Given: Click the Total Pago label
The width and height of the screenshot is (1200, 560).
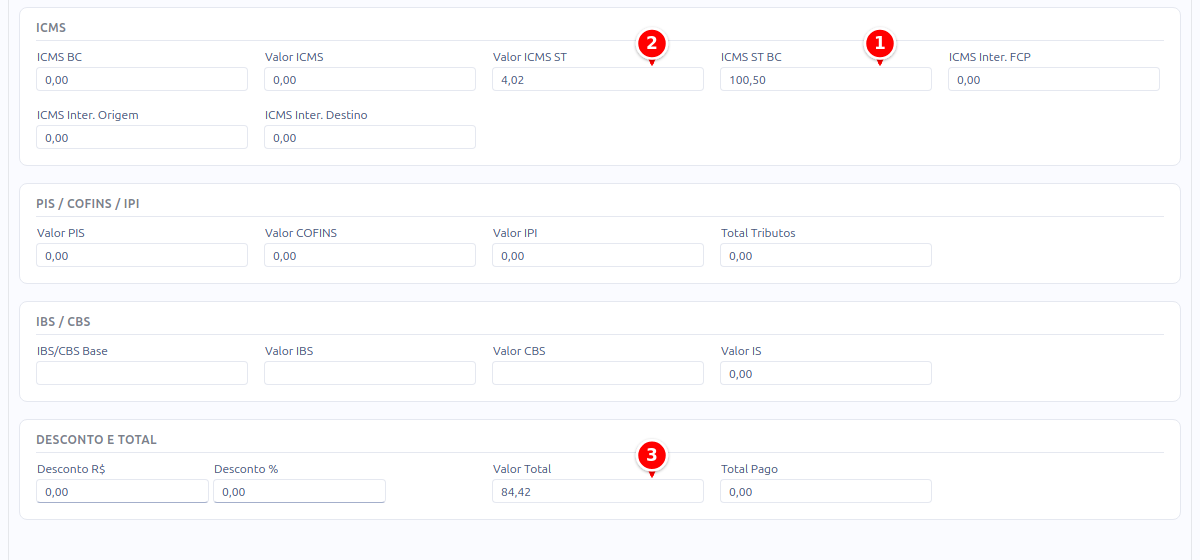Looking at the screenshot, I should 749,469.
